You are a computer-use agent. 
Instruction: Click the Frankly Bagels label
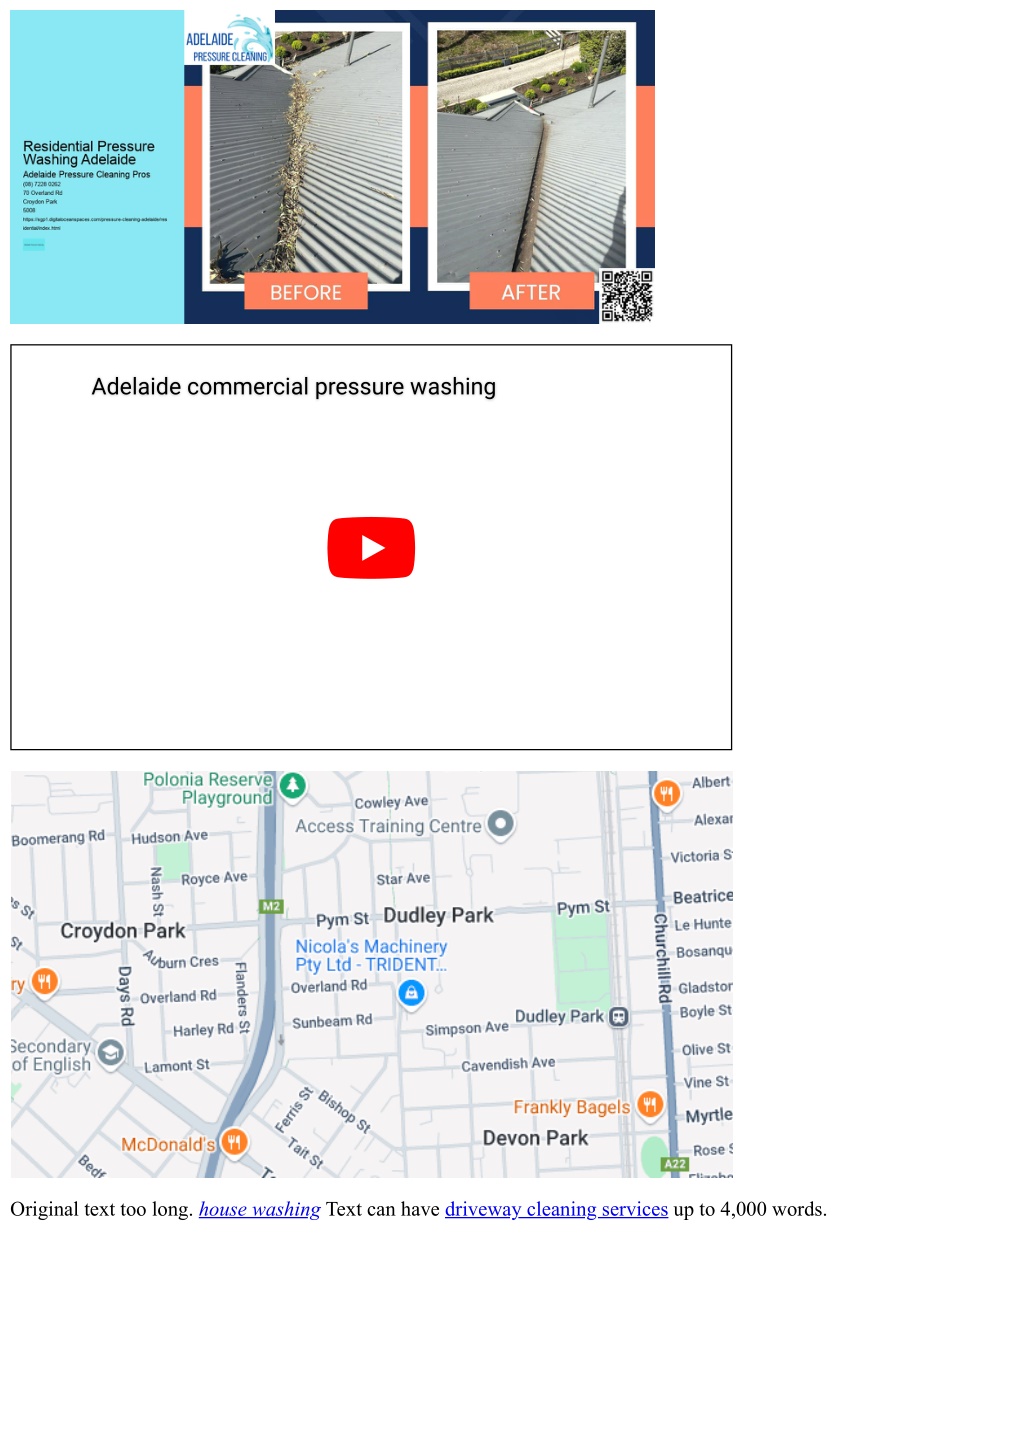coord(572,1107)
